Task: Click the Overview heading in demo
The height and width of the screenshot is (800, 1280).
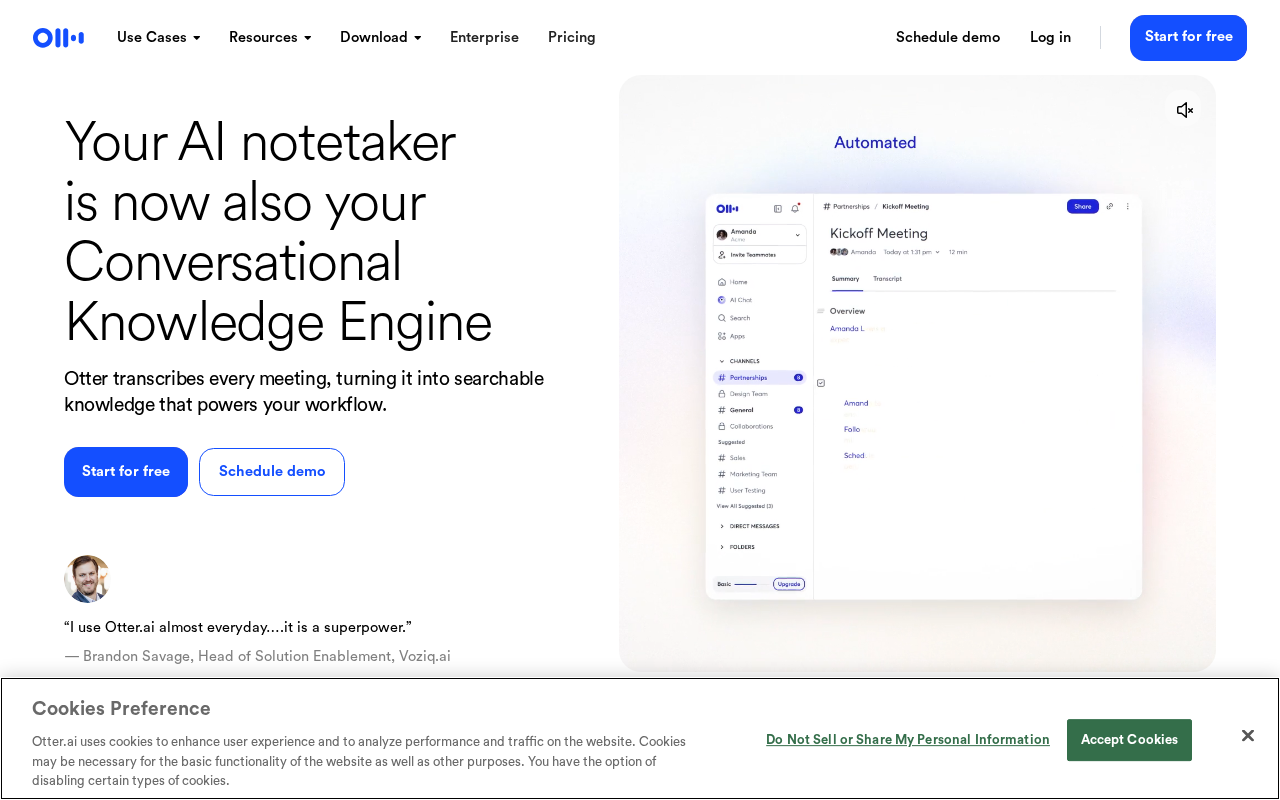Action: coord(847,311)
